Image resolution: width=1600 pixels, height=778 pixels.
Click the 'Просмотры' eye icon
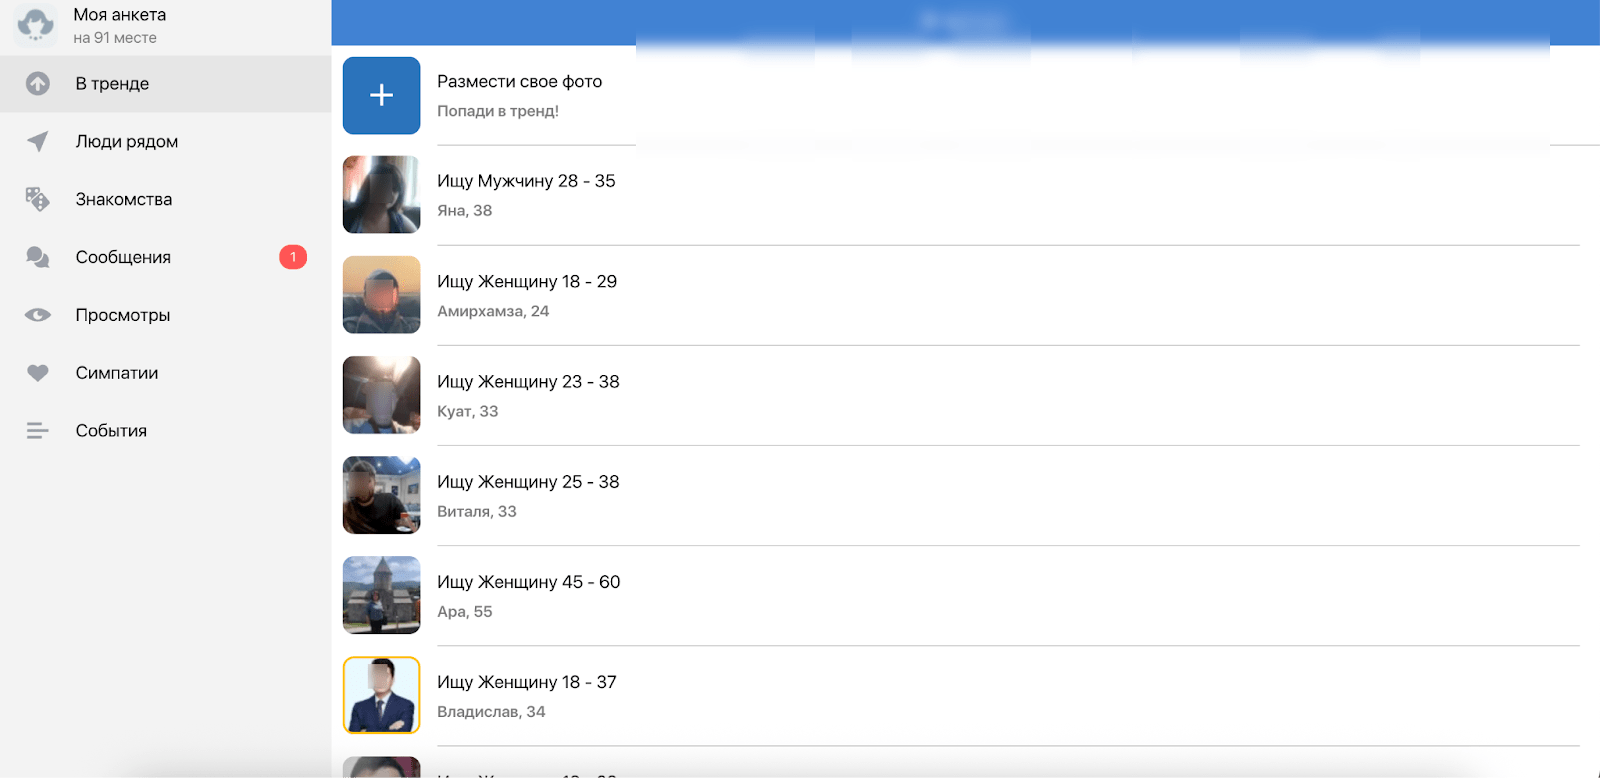click(x=38, y=315)
